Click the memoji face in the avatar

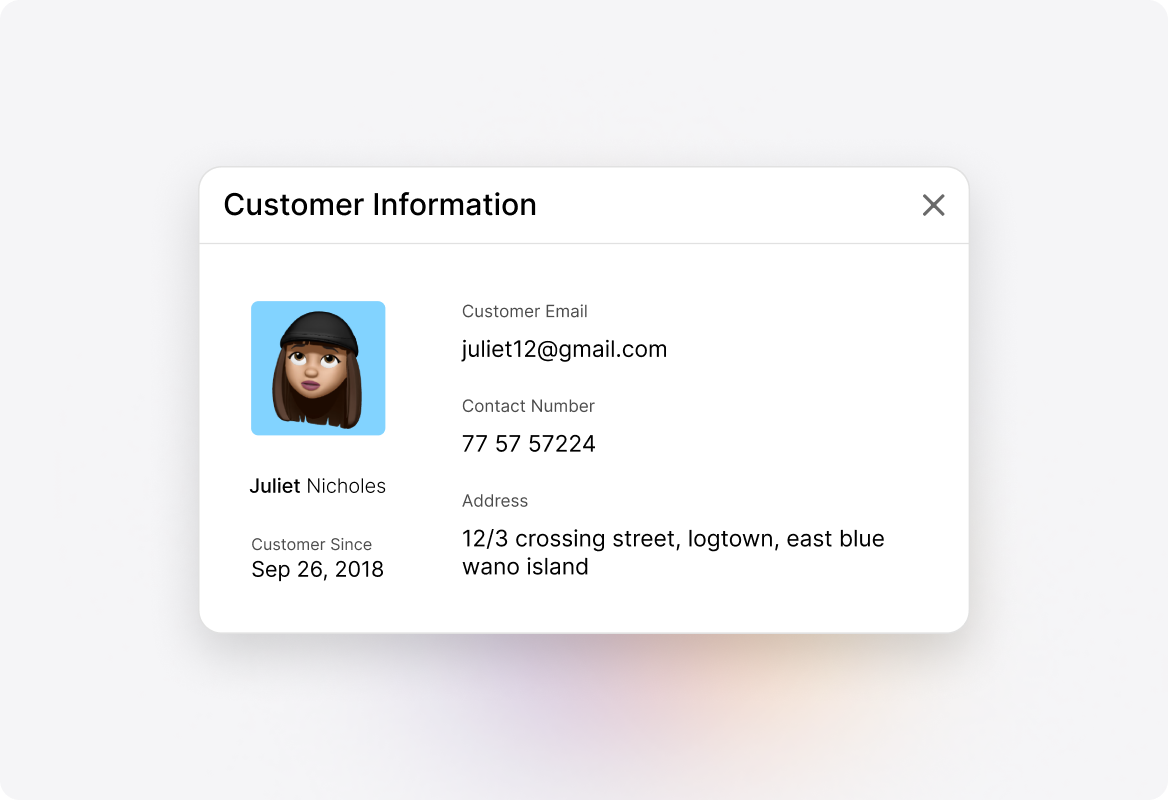[318, 370]
